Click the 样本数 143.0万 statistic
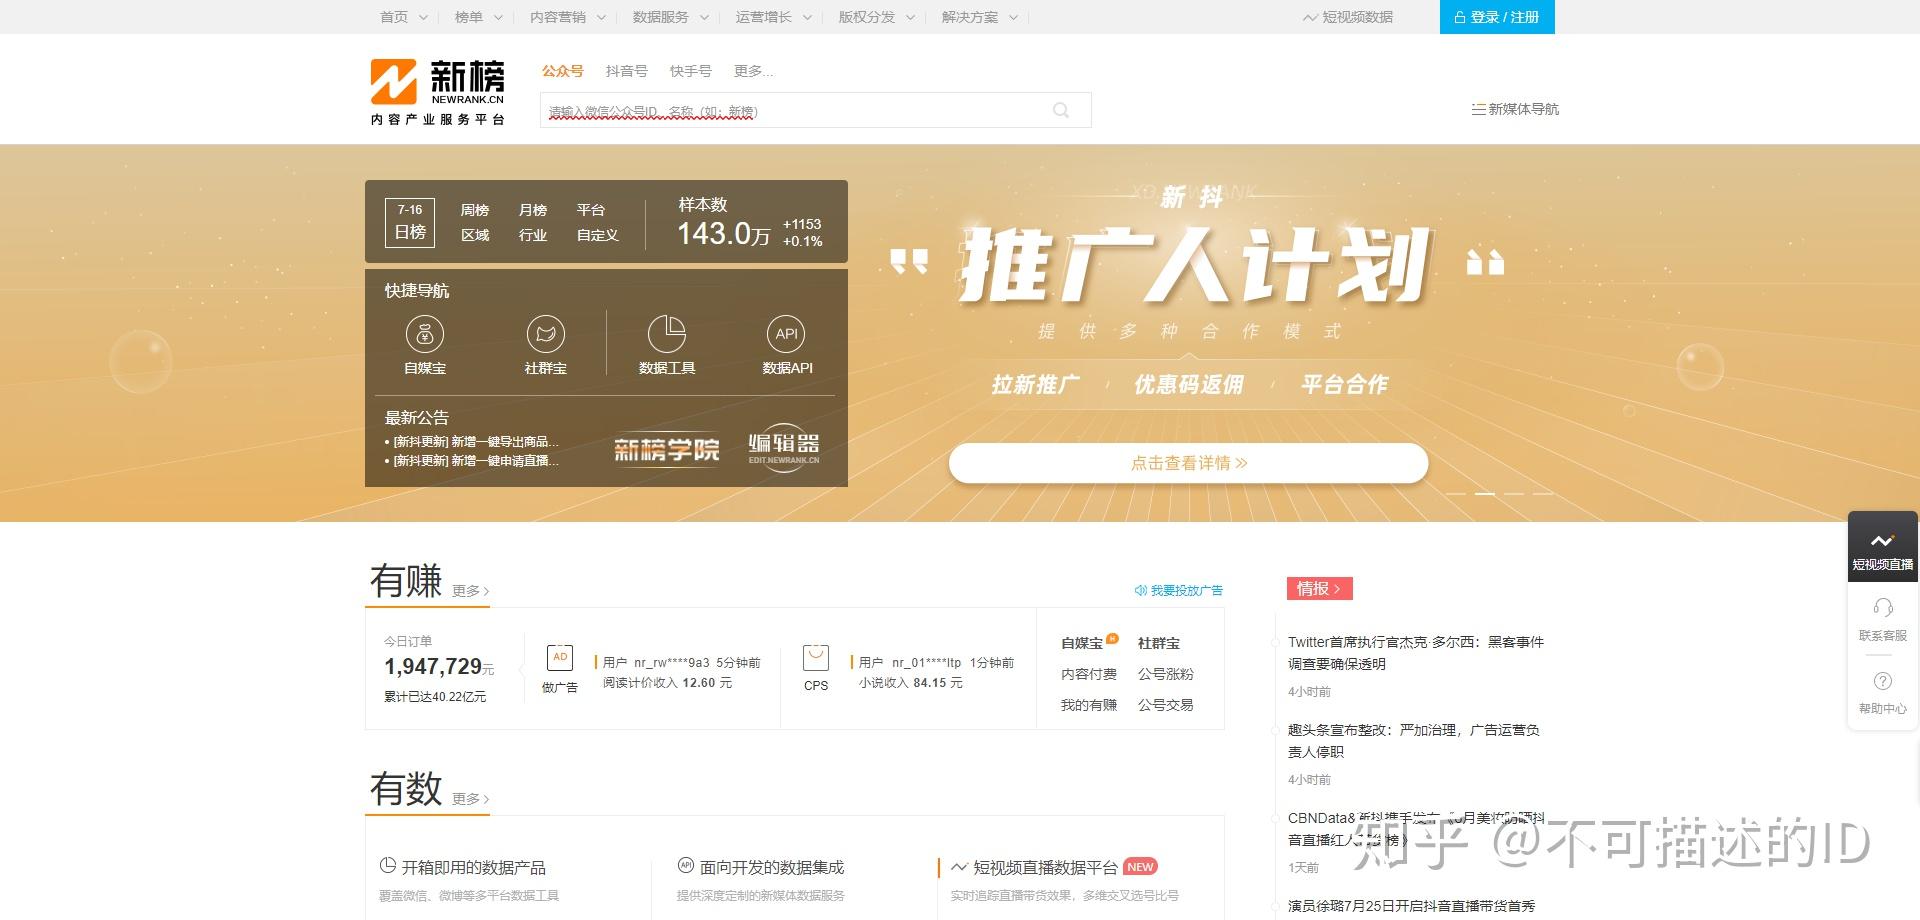Viewport: 1920px width, 920px height. pos(749,222)
